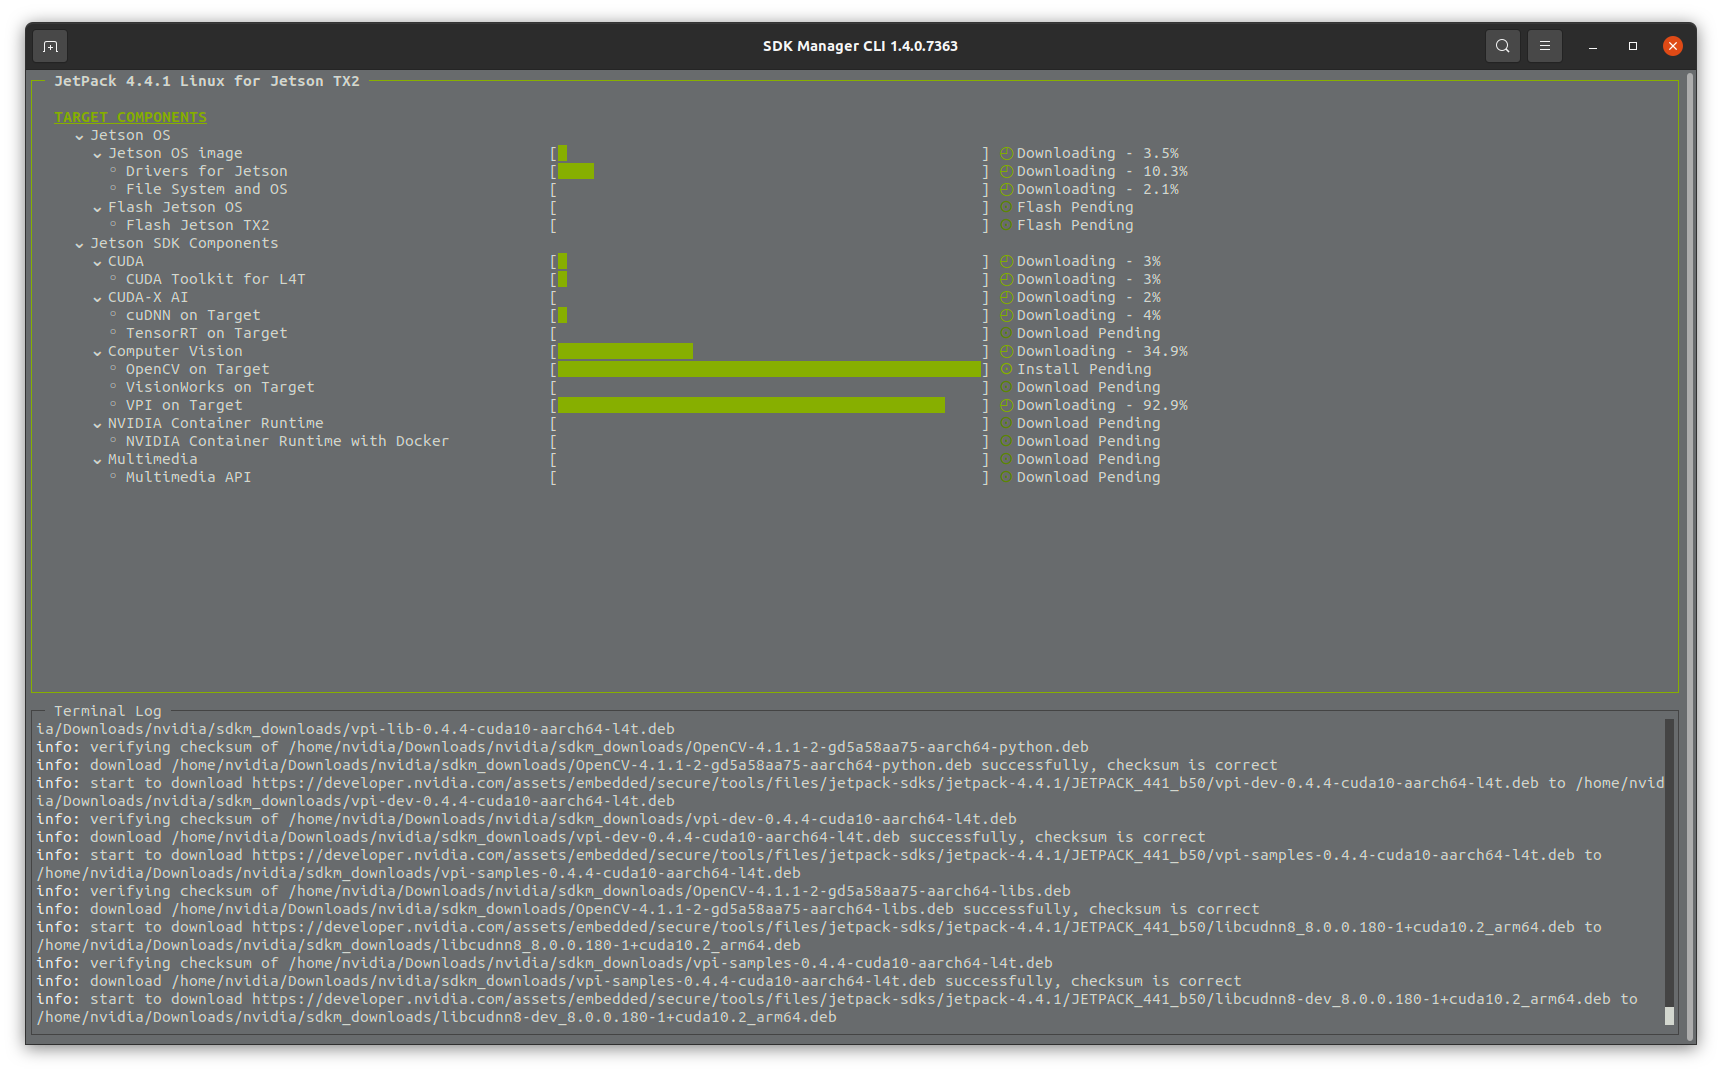Click the TARGET COMPONENTS heading
This screenshot has width=1722, height=1073.
tap(130, 117)
